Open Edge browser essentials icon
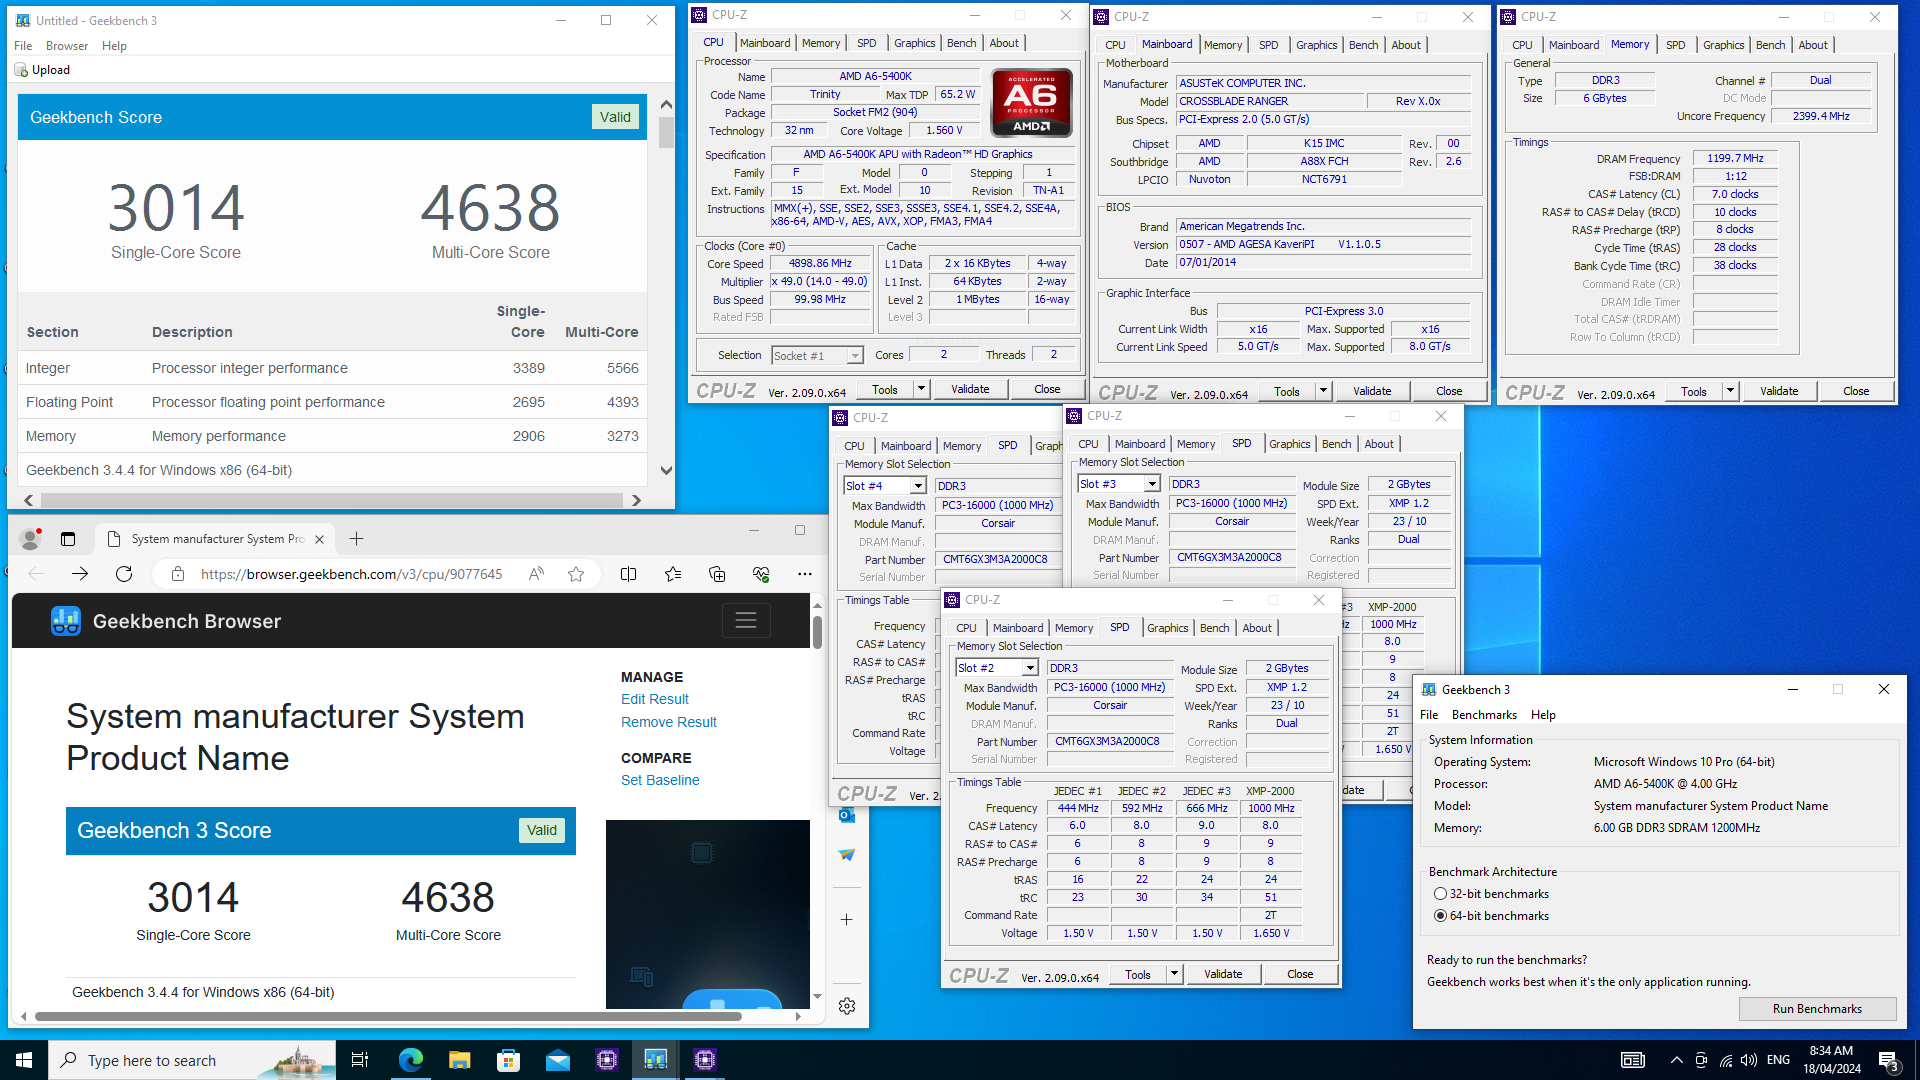Screen dimensions: 1920x1080 pyautogui.click(x=761, y=574)
